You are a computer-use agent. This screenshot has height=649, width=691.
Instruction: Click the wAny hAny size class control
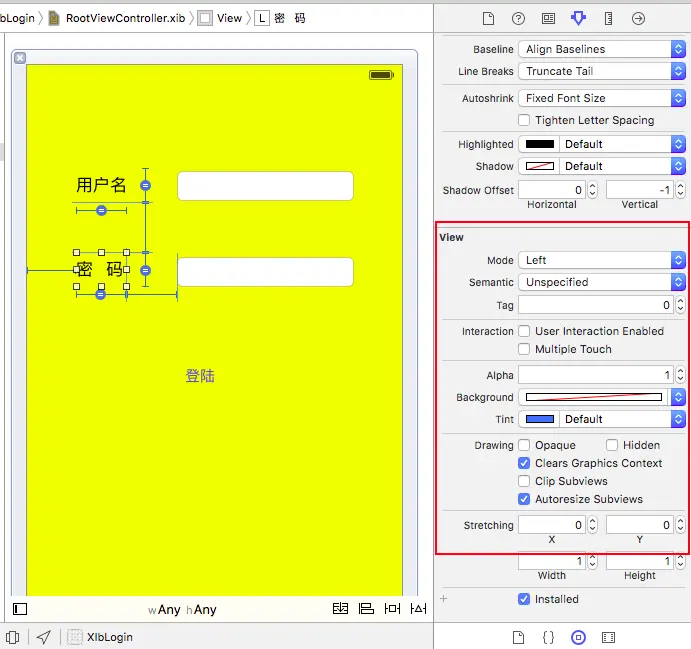tap(182, 609)
